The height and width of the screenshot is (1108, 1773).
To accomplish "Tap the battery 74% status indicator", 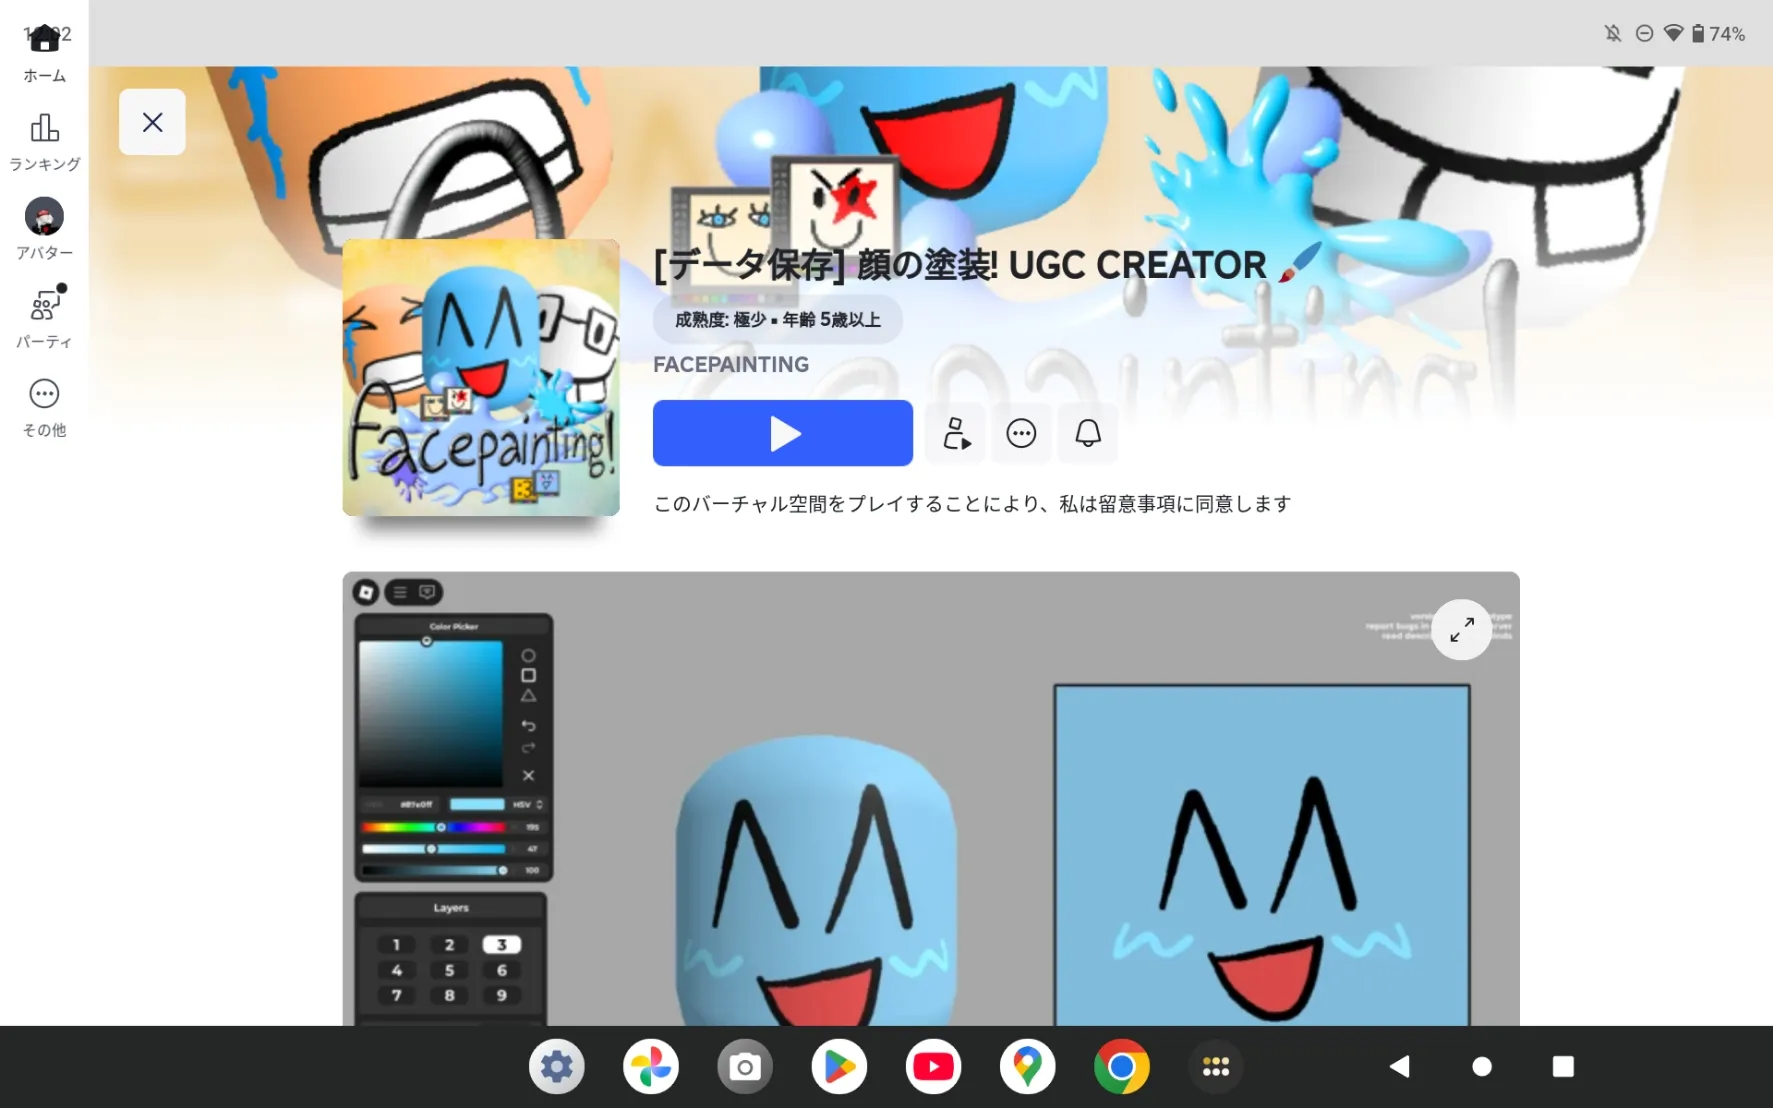I will pos(1718,34).
